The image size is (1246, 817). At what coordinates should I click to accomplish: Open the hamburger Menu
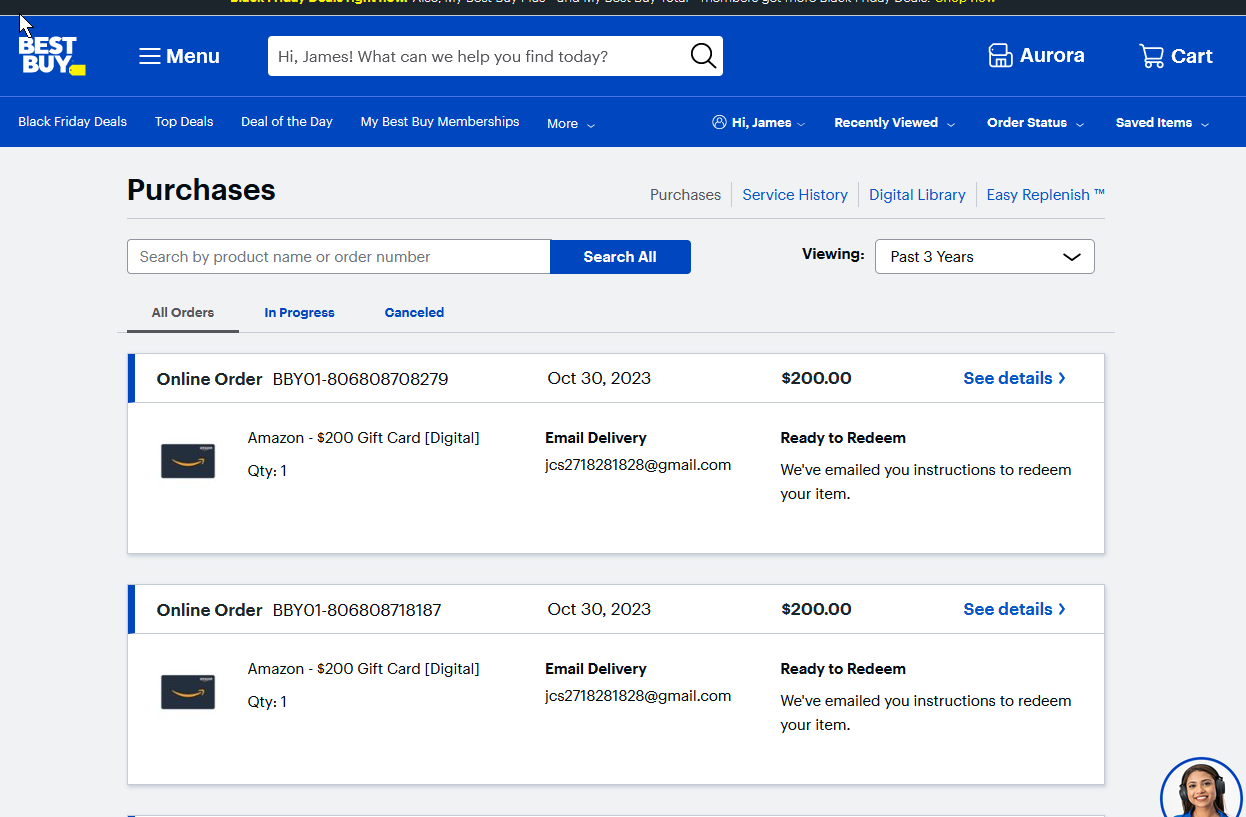point(179,56)
